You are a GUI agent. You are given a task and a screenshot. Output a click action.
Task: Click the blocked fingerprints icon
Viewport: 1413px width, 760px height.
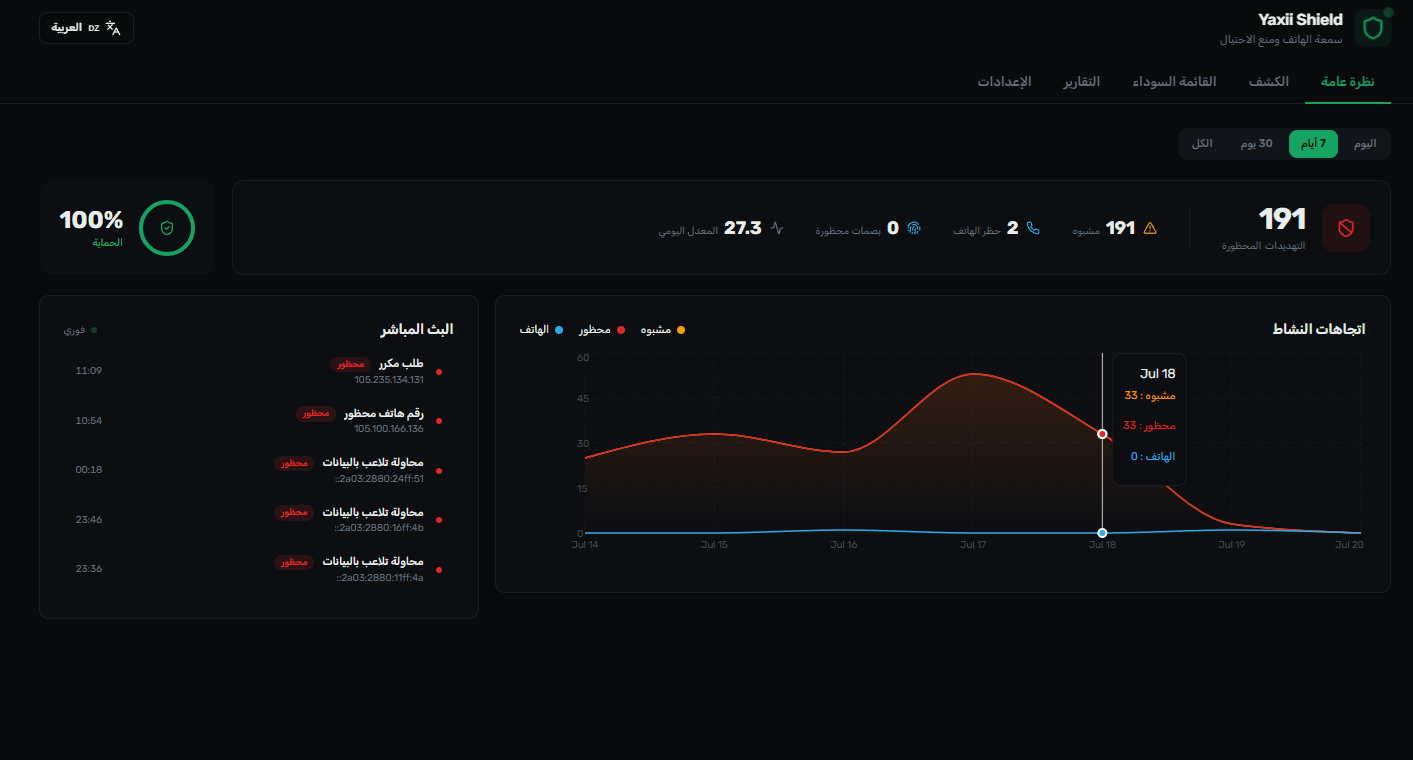point(913,228)
